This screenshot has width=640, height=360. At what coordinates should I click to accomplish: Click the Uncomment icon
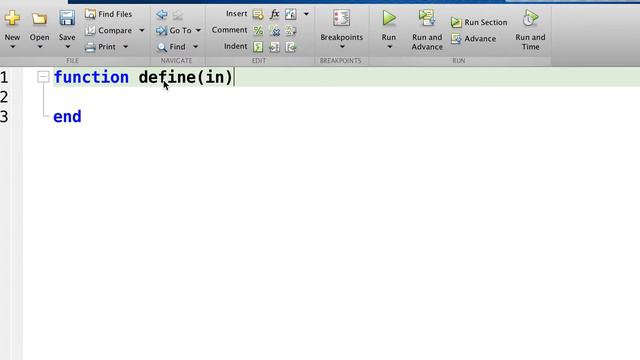(275, 31)
